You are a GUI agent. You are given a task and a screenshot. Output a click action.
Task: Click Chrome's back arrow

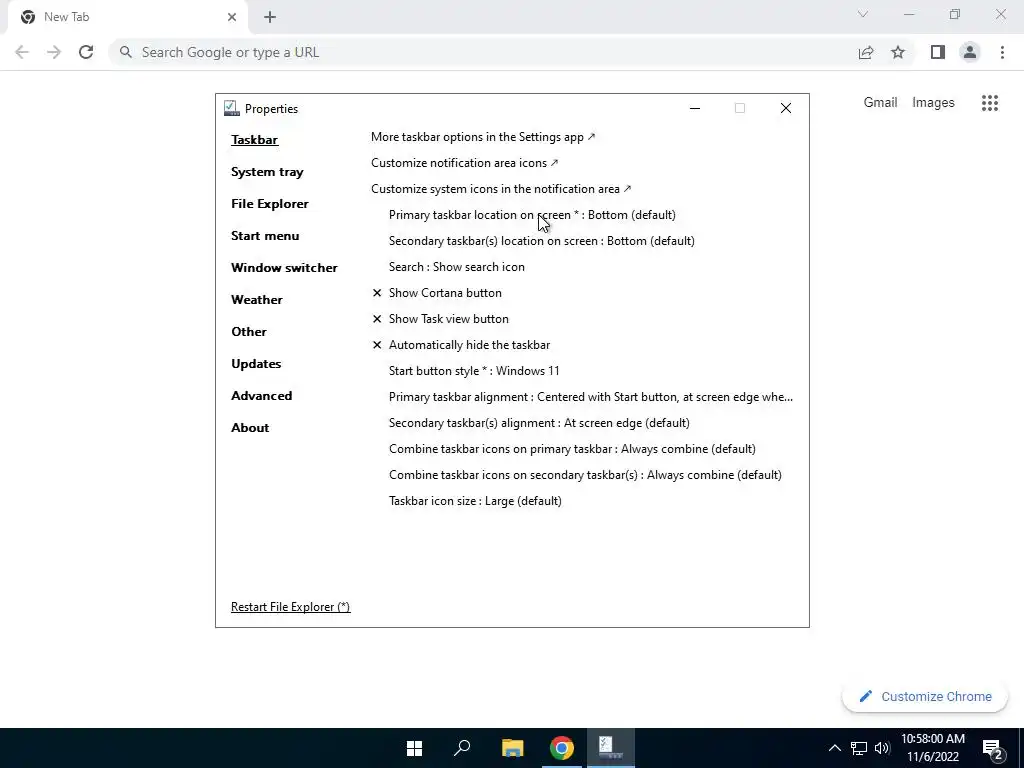click(x=22, y=52)
